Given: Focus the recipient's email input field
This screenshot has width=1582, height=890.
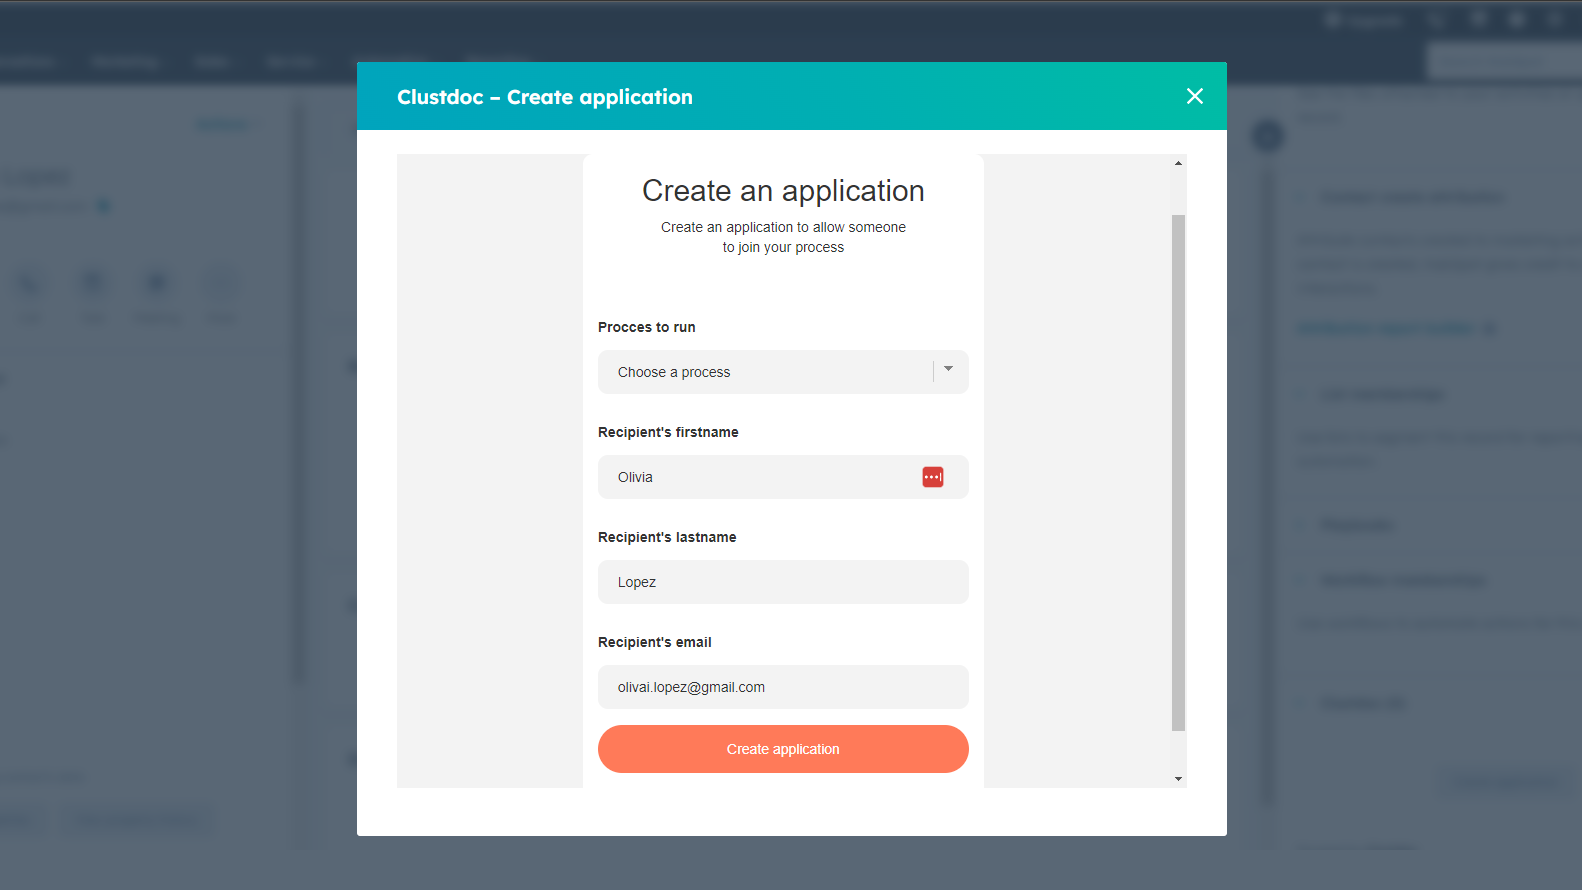Looking at the screenshot, I should [783, 687].
